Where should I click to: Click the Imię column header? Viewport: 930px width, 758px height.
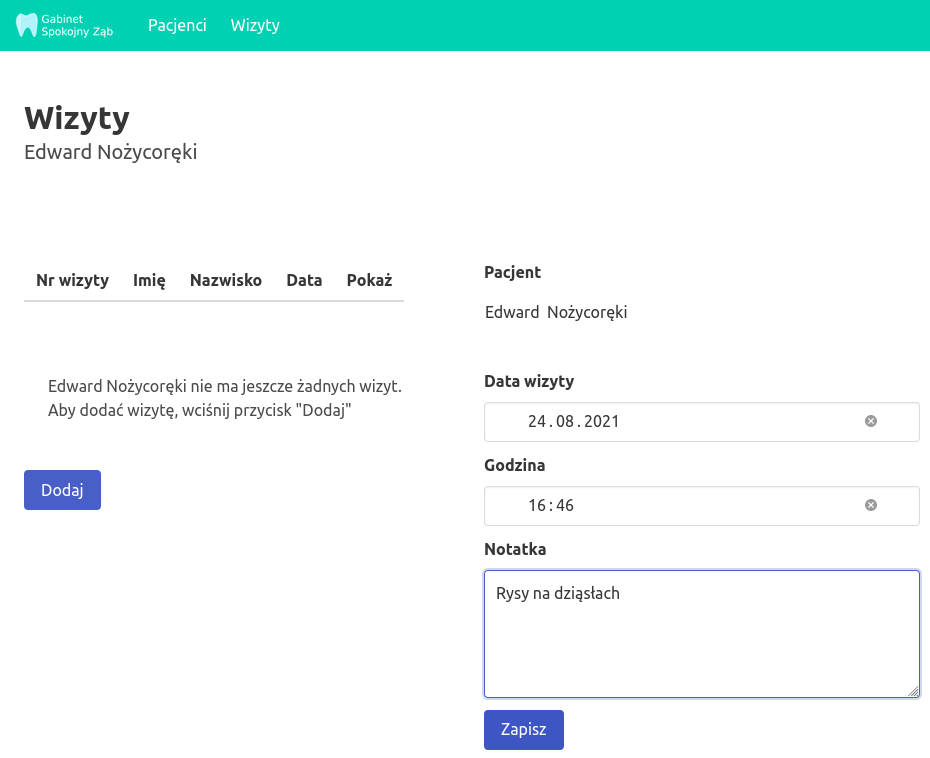pos(149,280)
